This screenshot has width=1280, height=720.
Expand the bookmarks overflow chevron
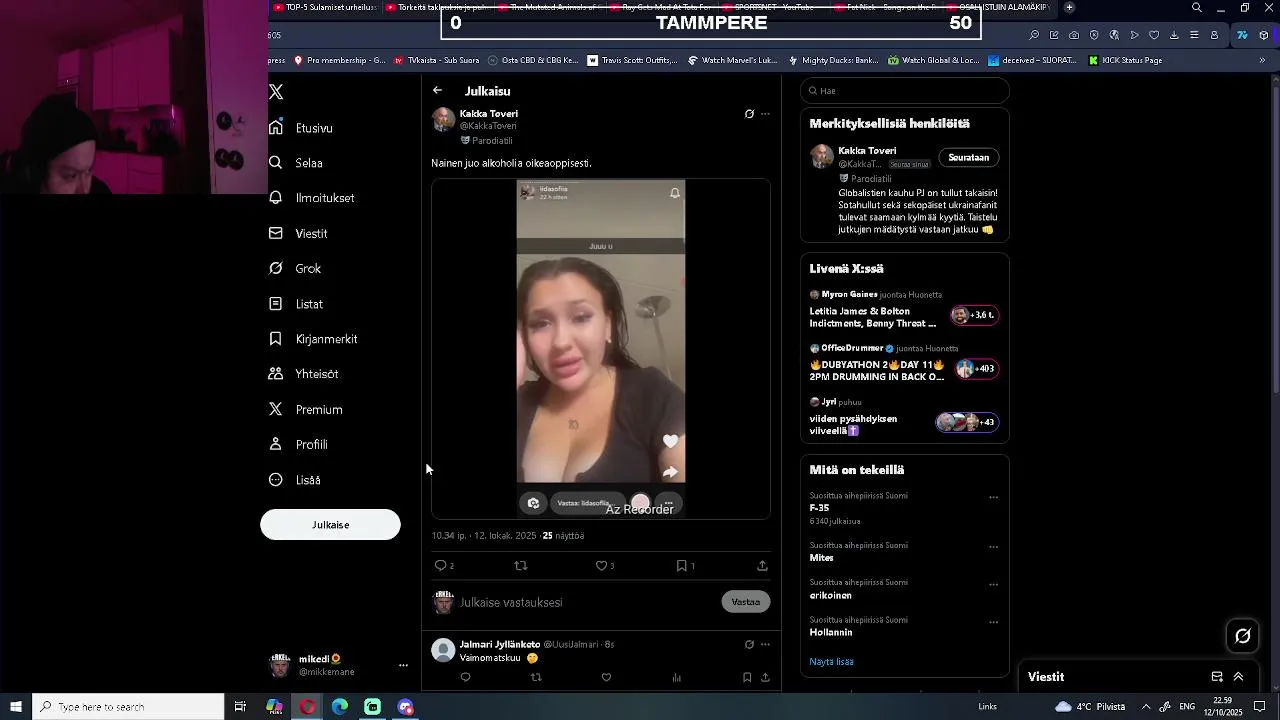[1262, 60]
